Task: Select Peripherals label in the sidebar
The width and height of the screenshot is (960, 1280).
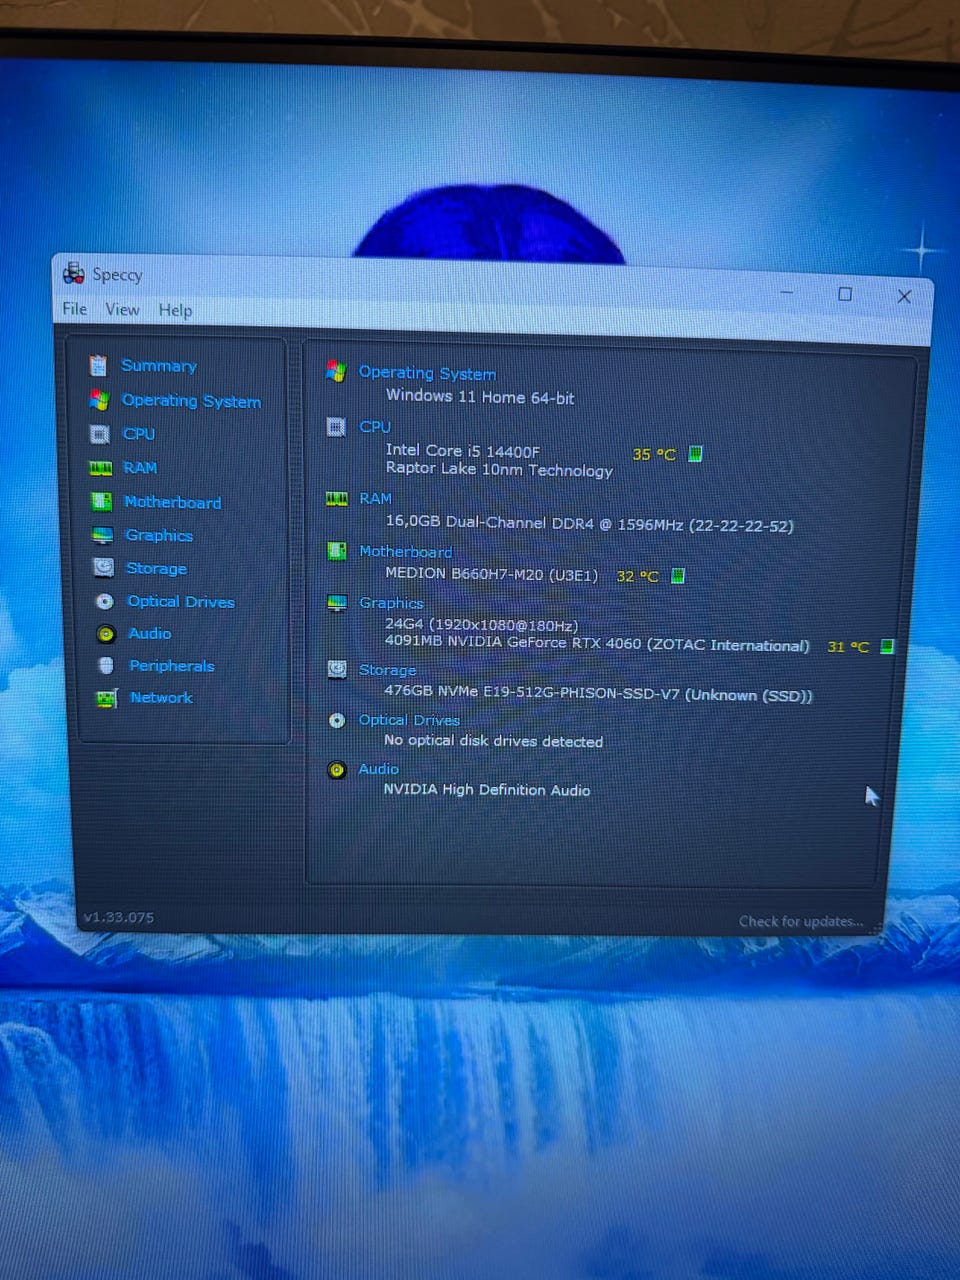Action: coord(171,666)
